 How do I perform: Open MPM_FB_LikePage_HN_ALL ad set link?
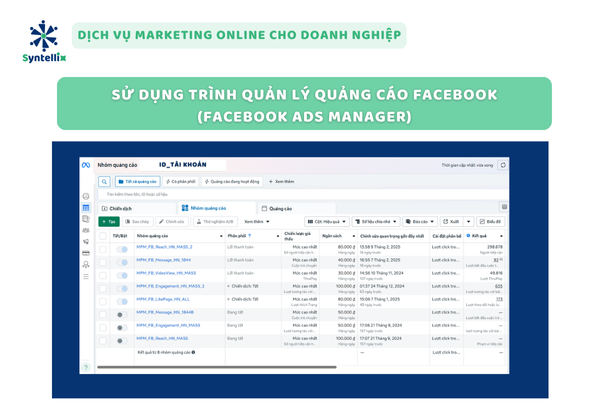point(163,299)
